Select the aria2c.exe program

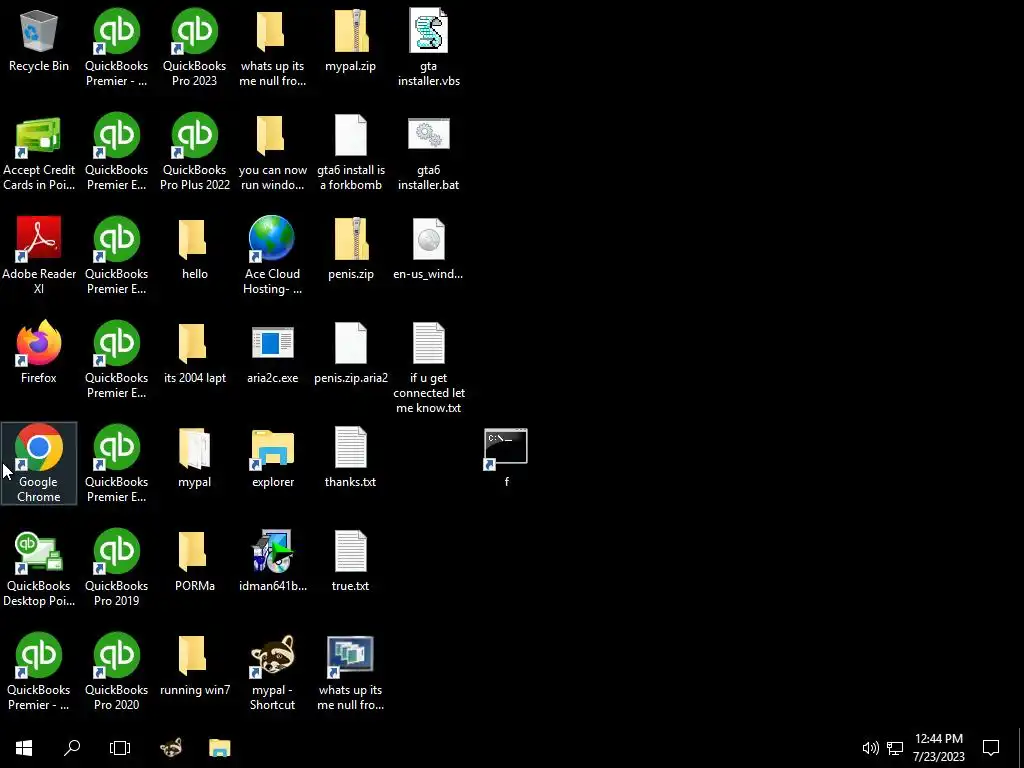point(272,353)
